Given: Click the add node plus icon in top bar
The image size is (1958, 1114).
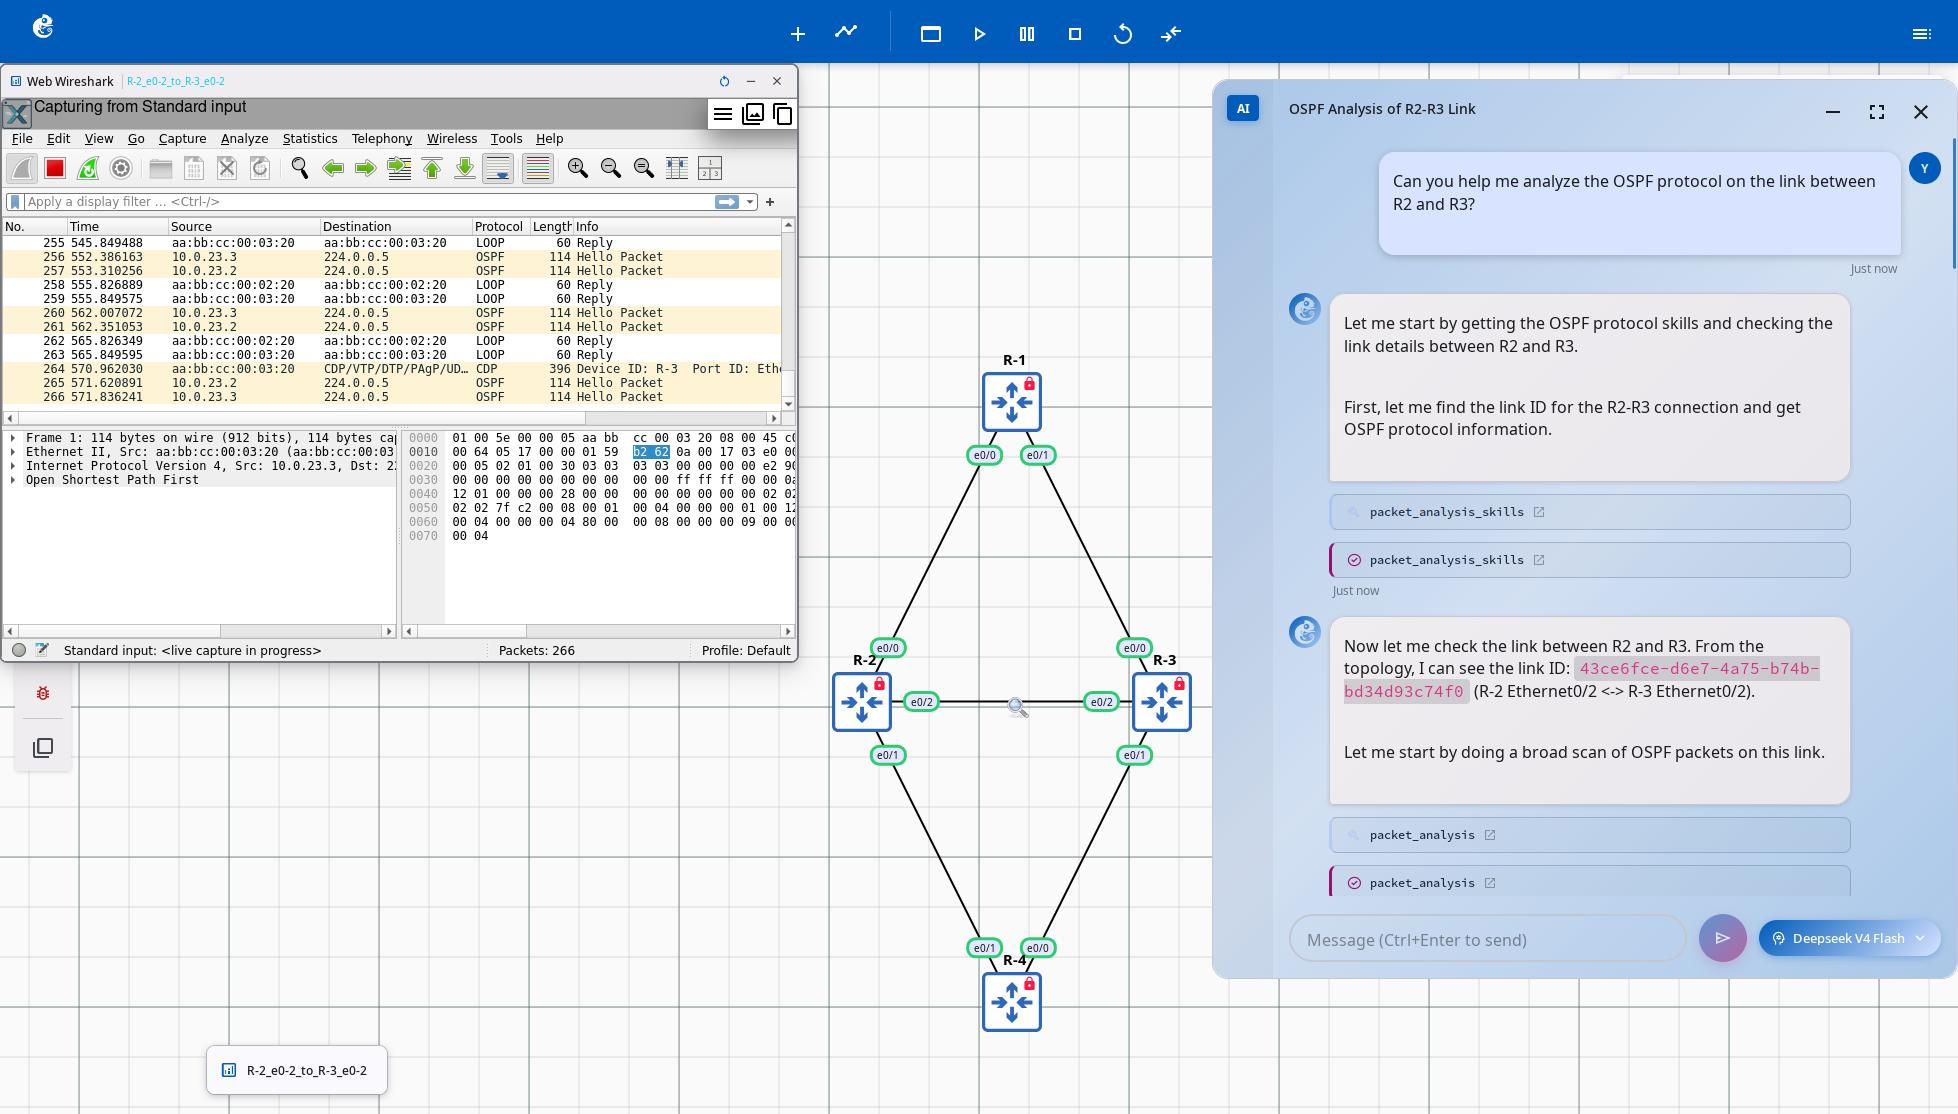Looking at the screenshot, I should [797, 34].
